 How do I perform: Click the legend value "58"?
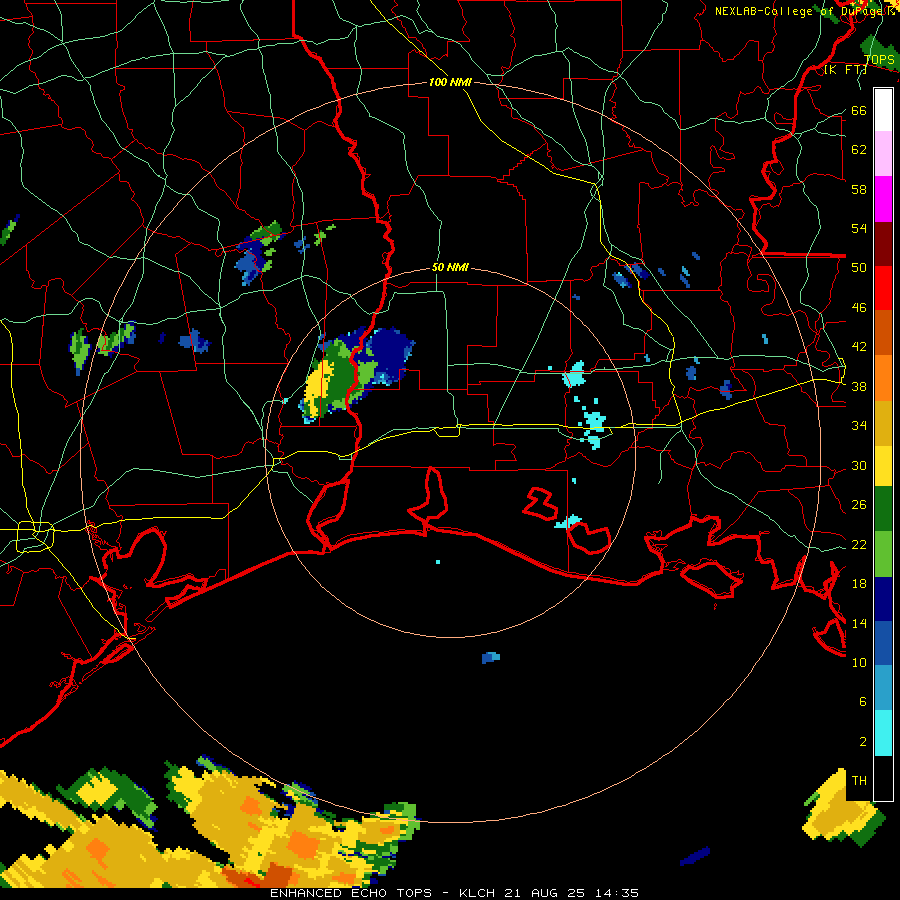point(859,189)
